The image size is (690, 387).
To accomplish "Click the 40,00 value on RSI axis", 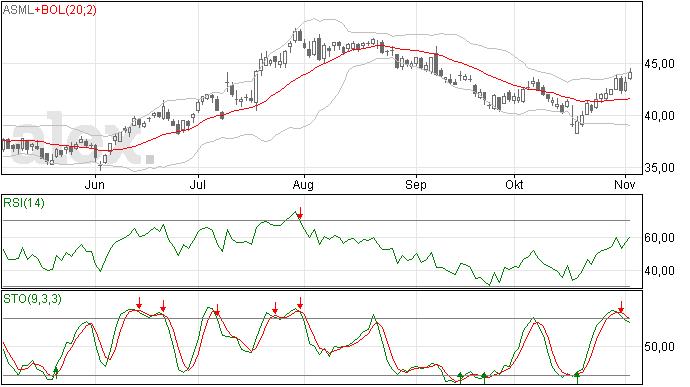I will coord(659,271).
